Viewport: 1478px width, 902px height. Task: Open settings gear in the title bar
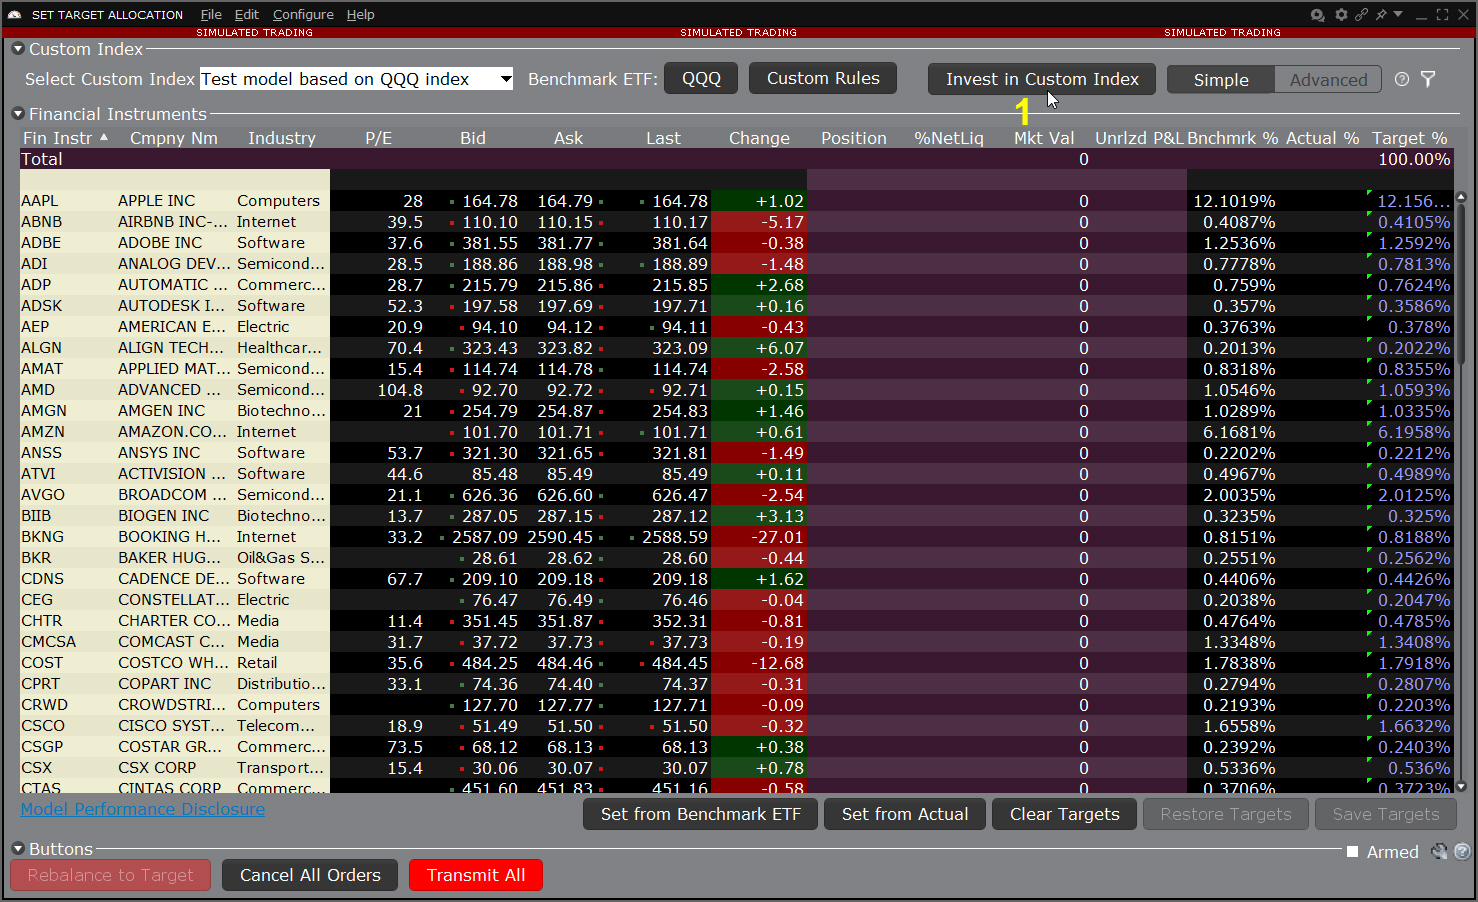coord(1341,15)
